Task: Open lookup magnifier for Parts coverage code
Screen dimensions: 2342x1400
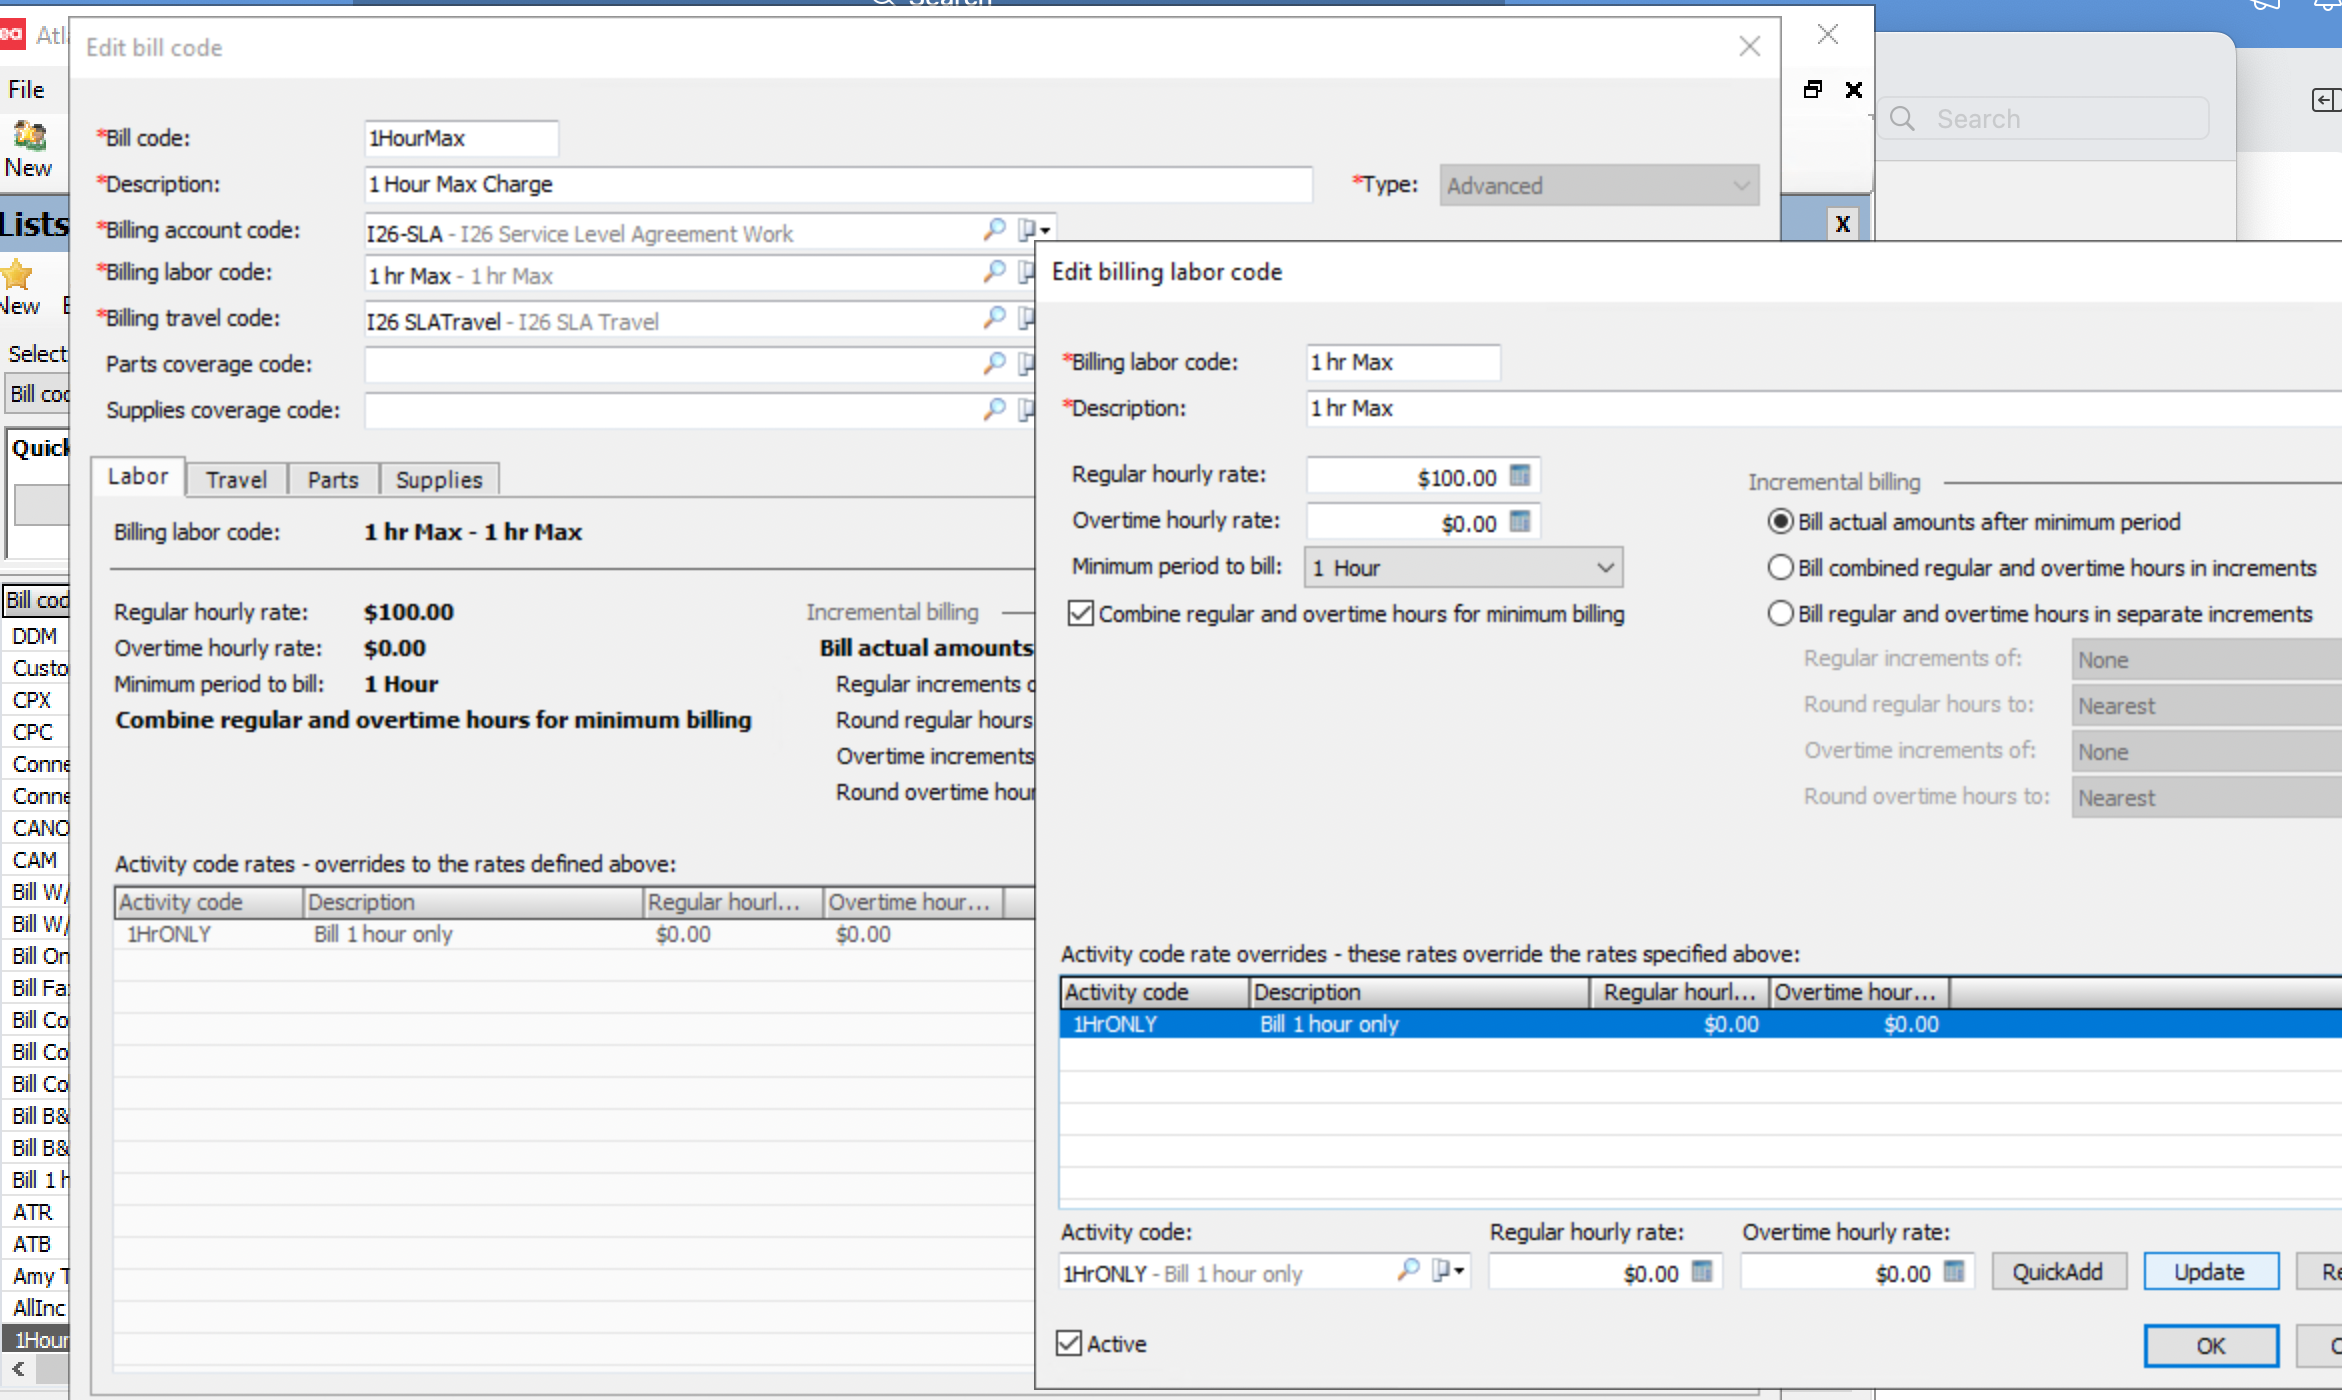Action: [x=994, y=364]
